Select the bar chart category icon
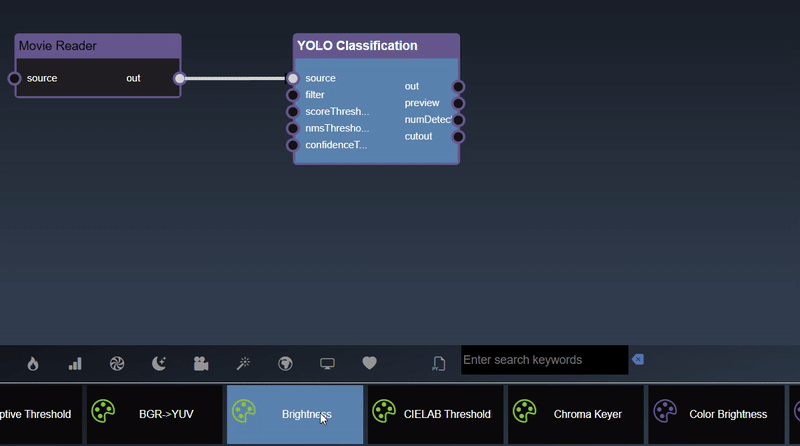This screenshot has height=446, width=800. [x=75, y=364]
